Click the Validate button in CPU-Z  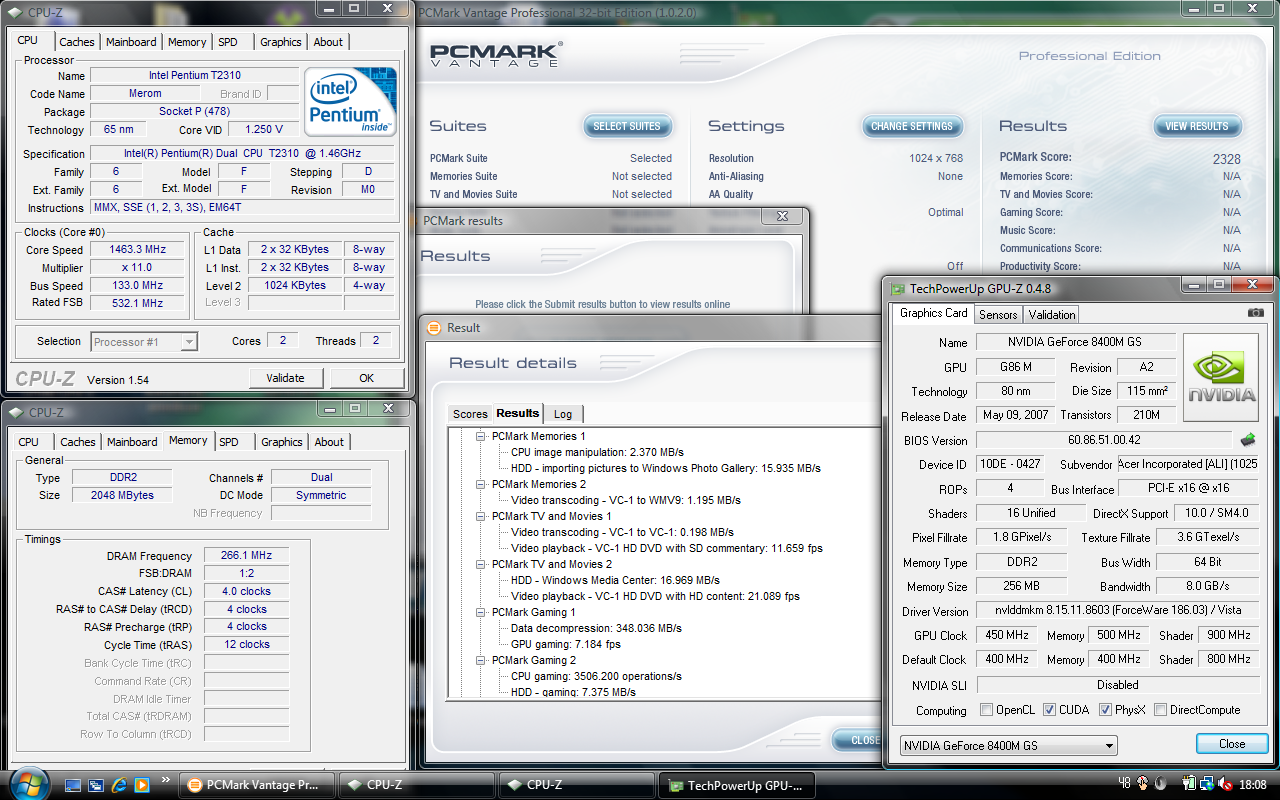coord(285,378)
